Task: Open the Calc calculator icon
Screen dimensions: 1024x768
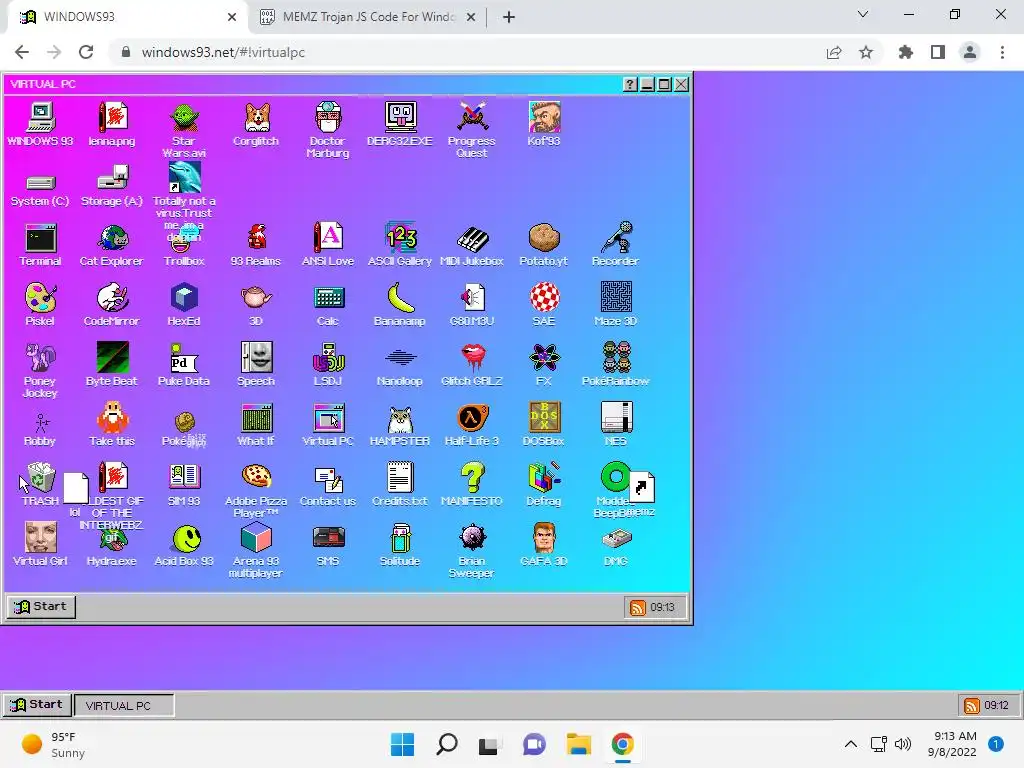Action: pos(328,298)
